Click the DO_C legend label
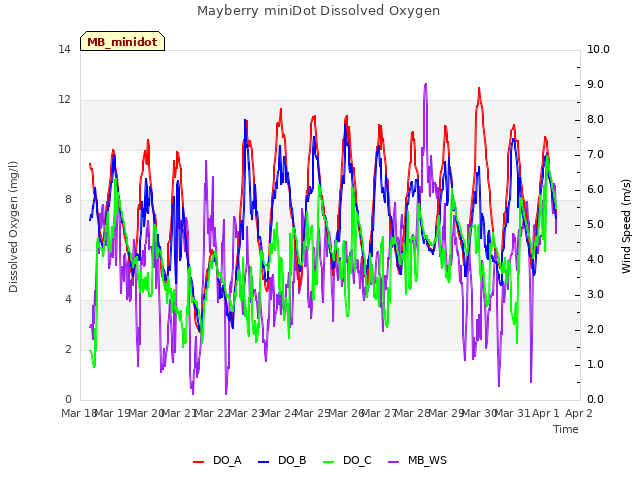Viewport: 640px width, 480px height. click(357, 461)
